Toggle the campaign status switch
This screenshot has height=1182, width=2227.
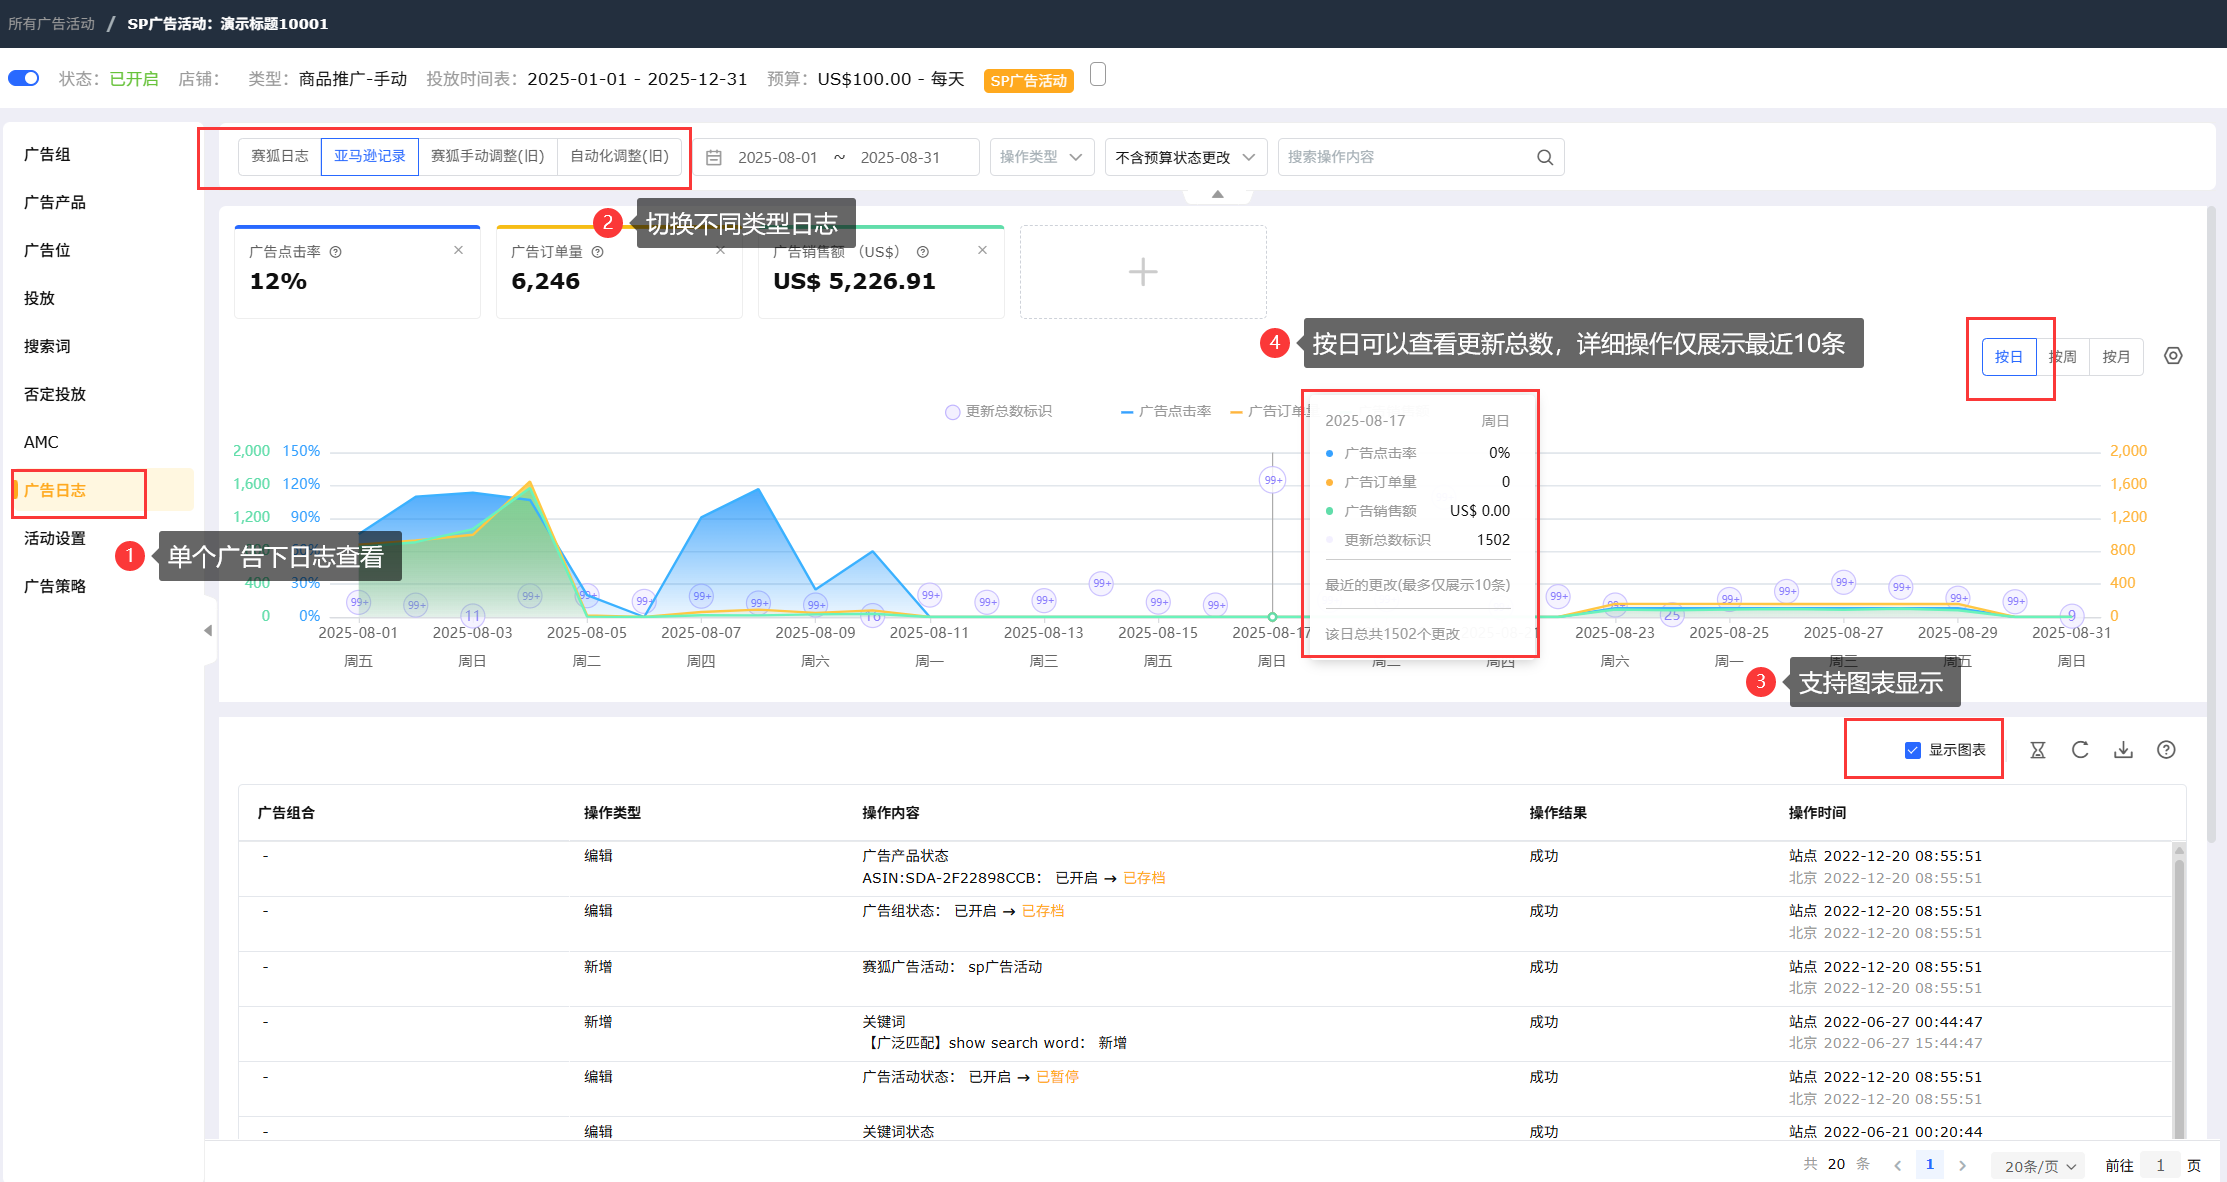pyautogui.click(x=23, y=78)
